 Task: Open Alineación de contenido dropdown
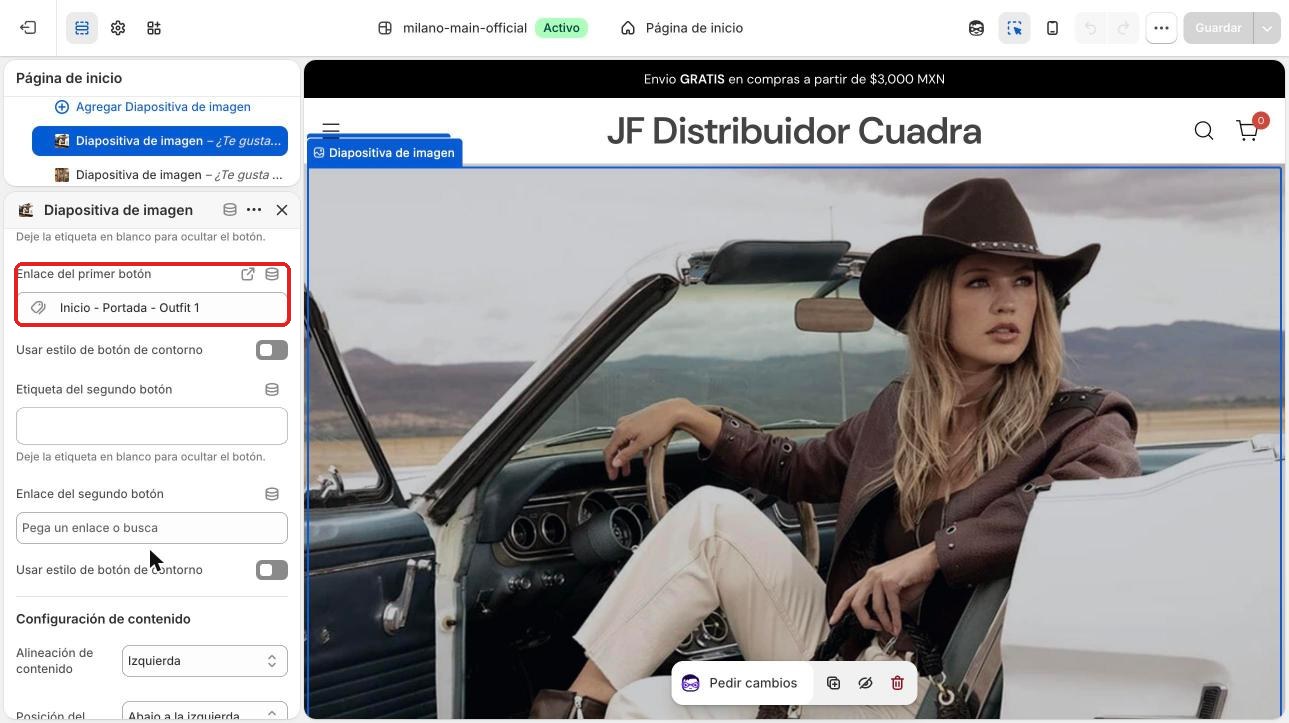coord(205,661)
